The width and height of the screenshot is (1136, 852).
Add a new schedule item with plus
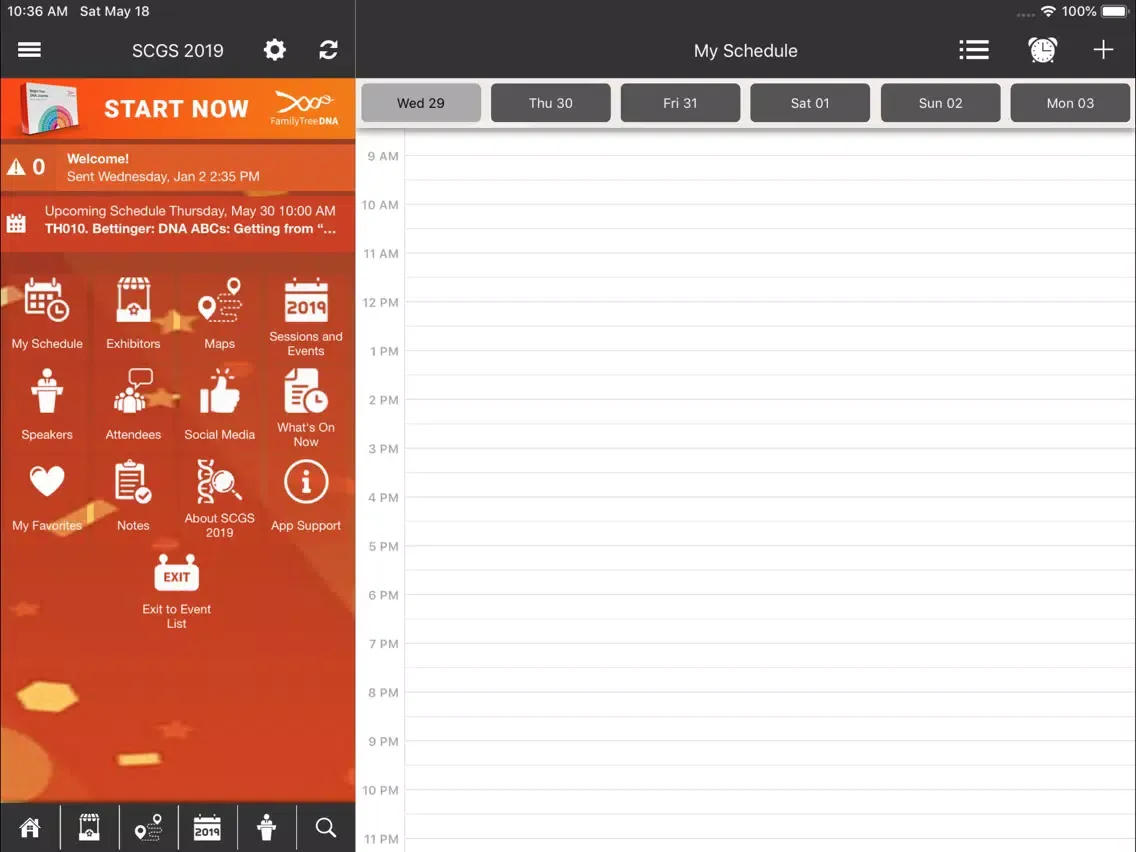pos(1103,50)
